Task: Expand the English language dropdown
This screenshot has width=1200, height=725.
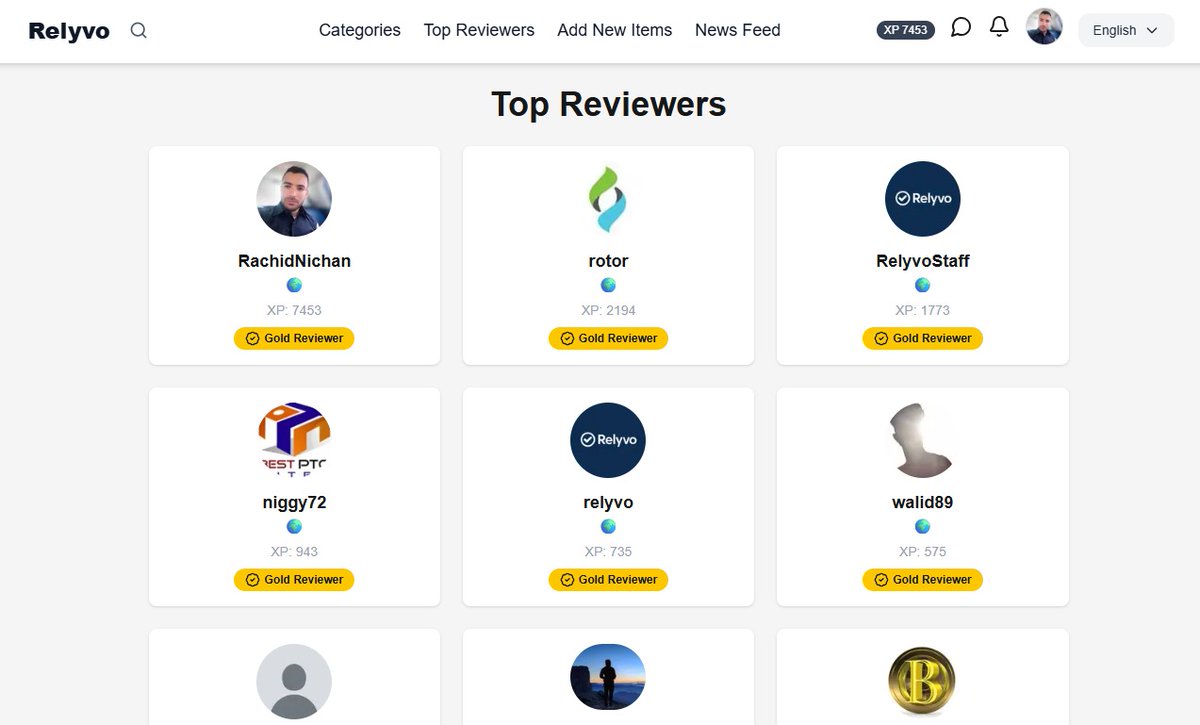Action: 1126,30
